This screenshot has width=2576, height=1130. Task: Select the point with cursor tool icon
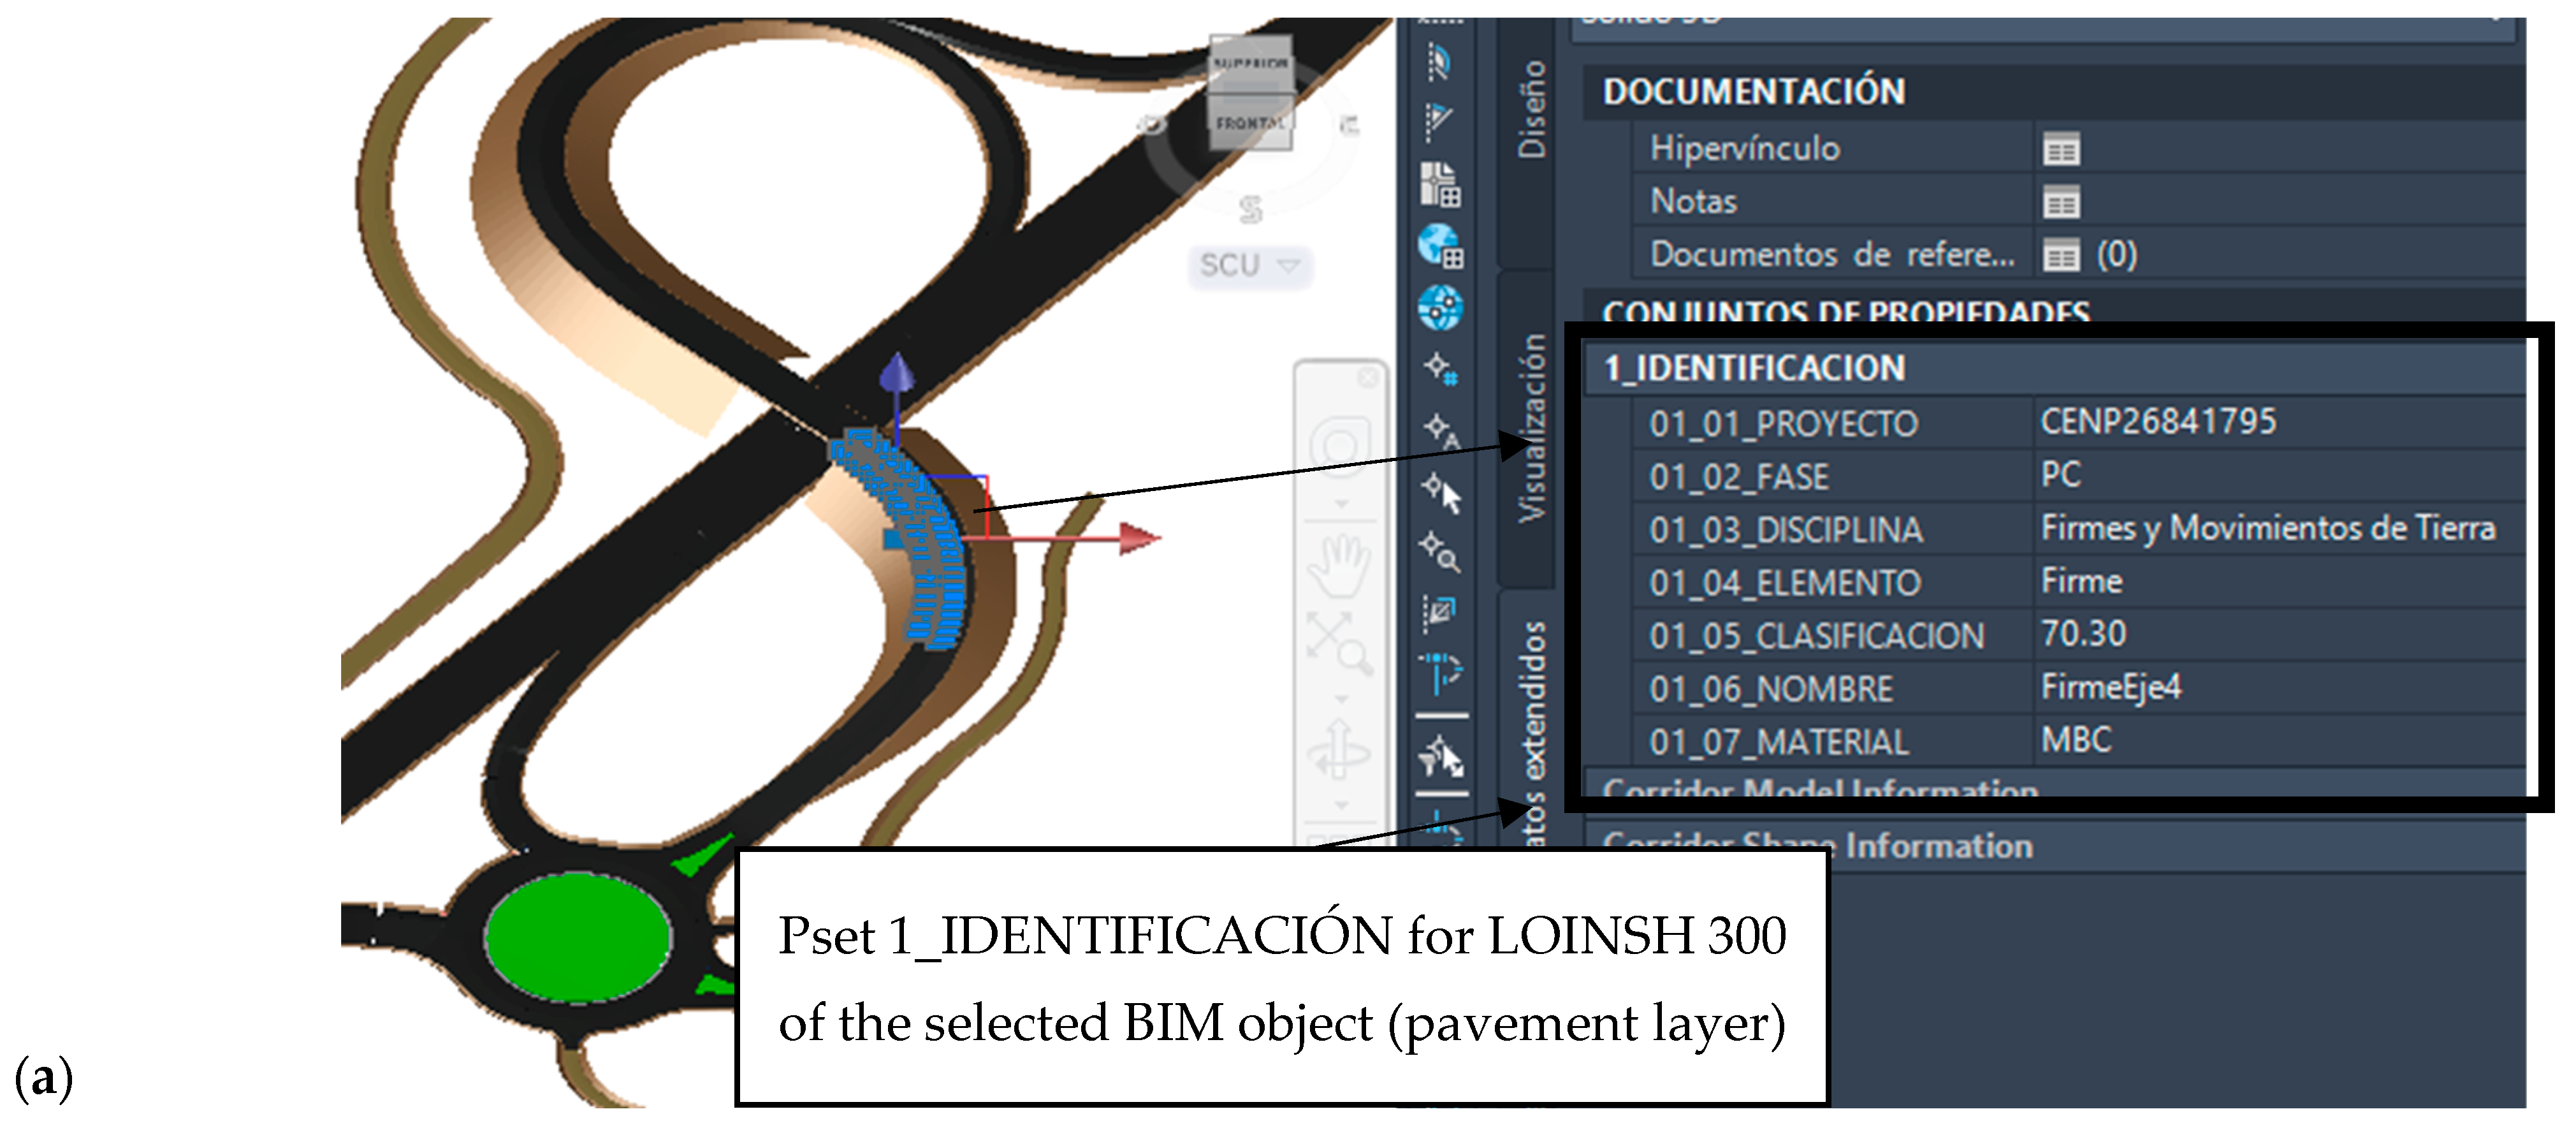tap(1442, 492)
